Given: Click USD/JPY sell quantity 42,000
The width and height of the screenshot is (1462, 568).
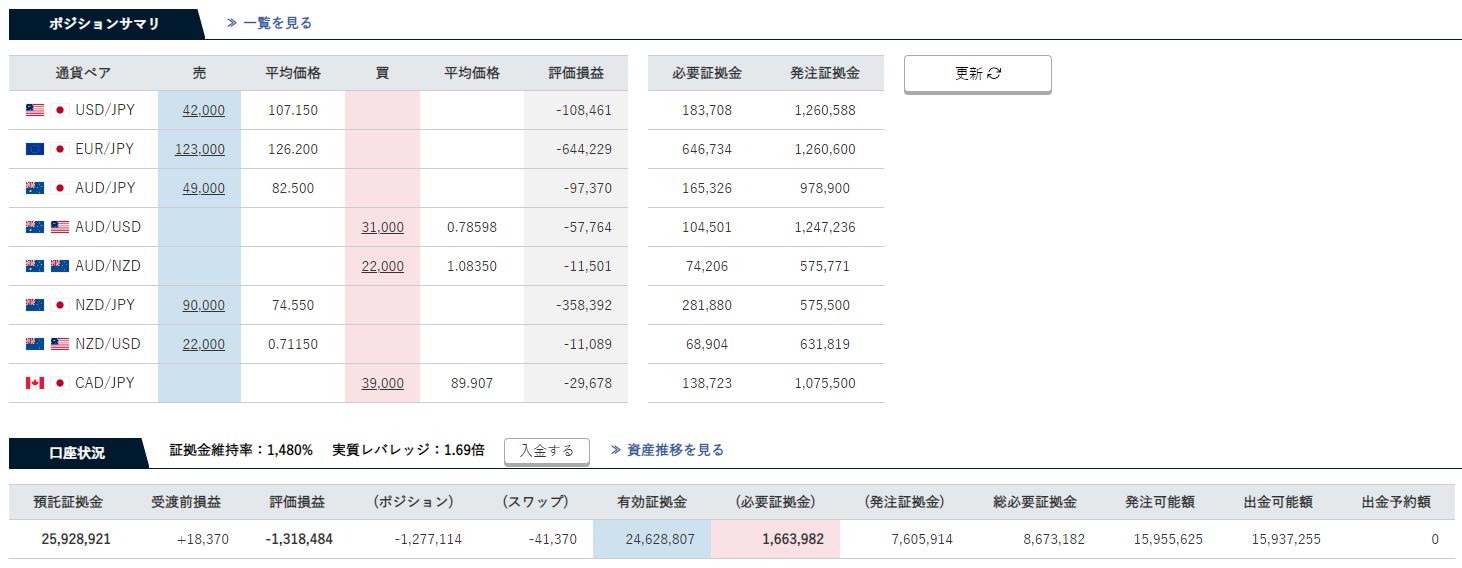Looking at the screenshot, I should pyautogui.click(x=203, y=110).
